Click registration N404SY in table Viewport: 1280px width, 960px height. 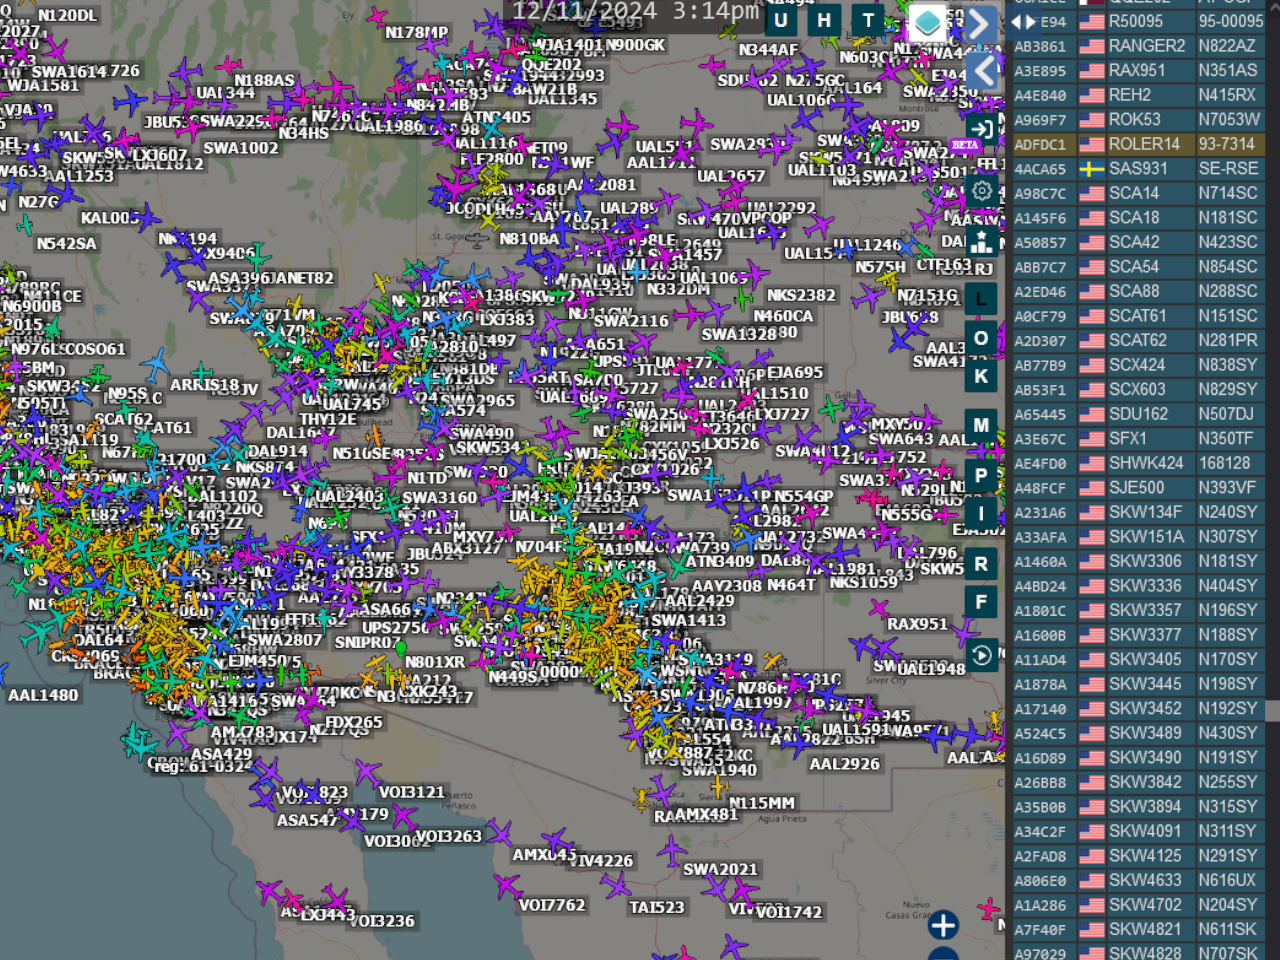[x=1228, y=585]
